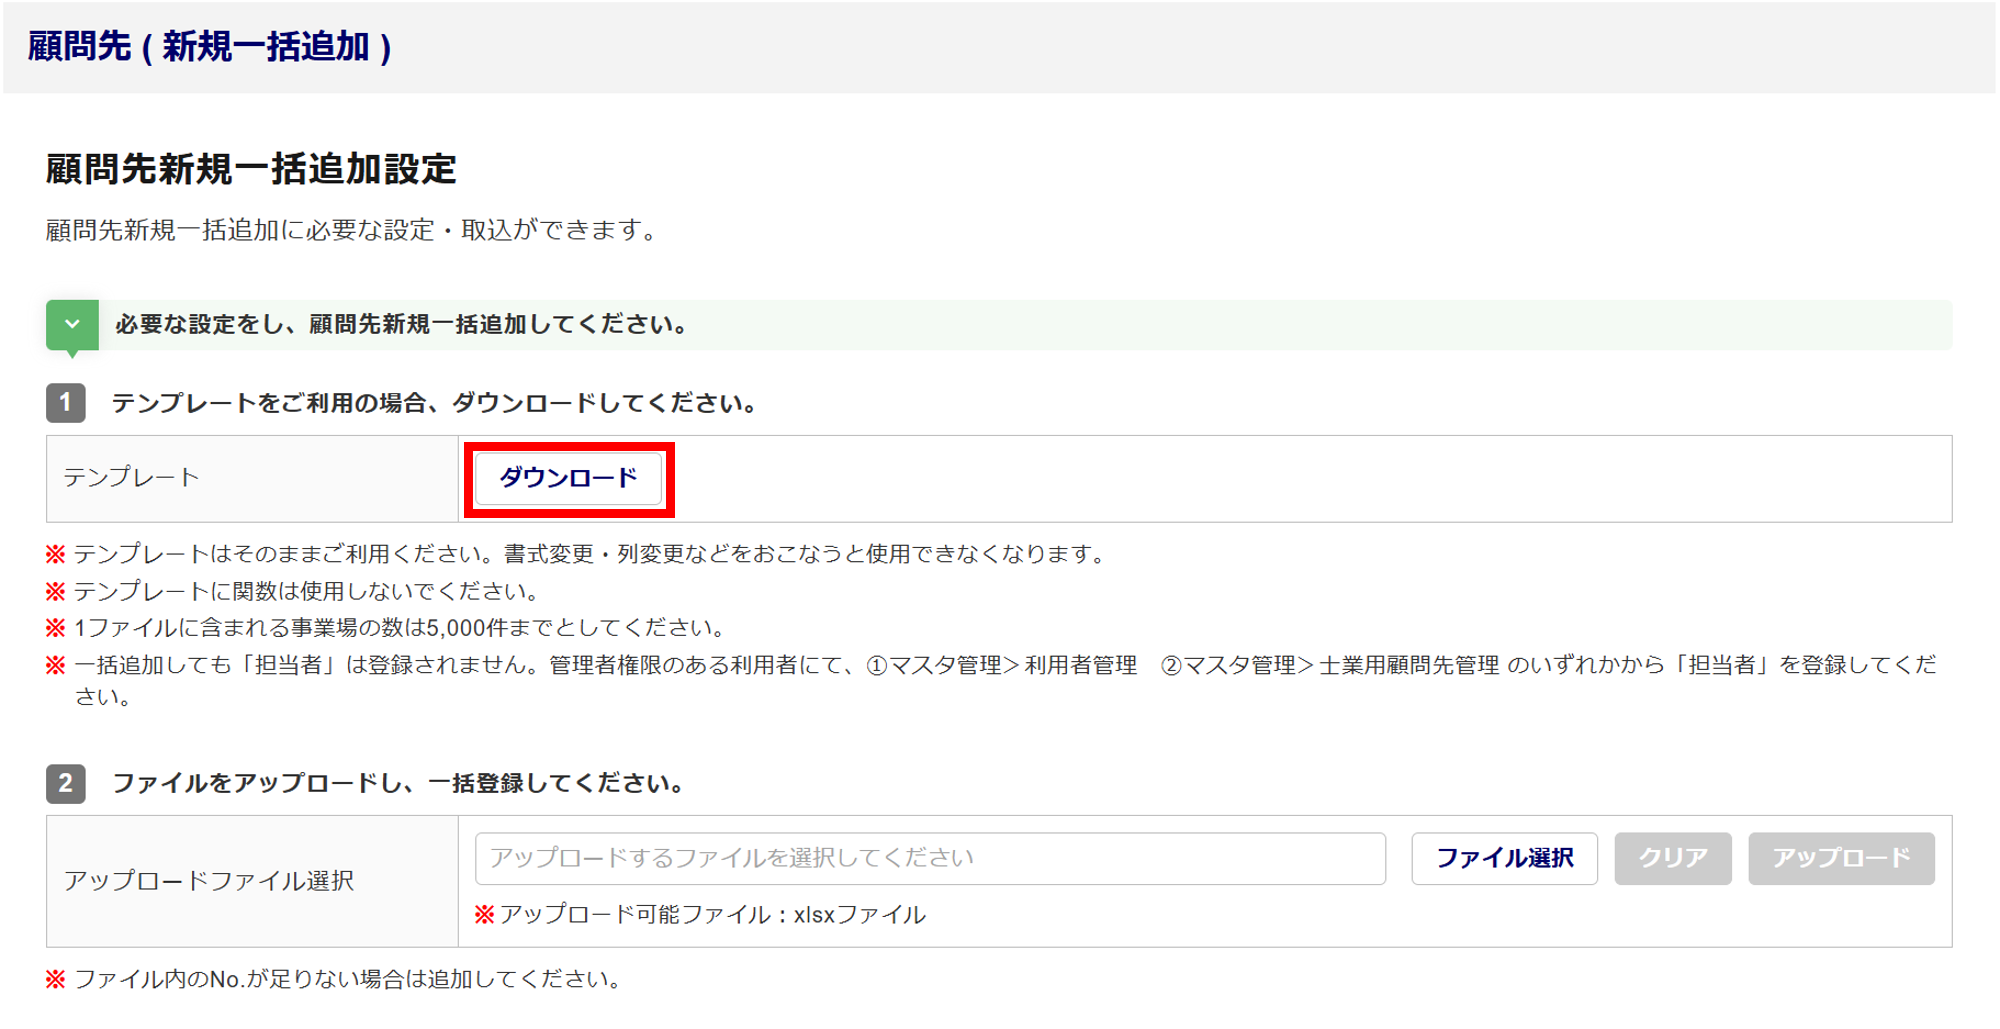Screen dimensions: 2000x1029
Task: Click the ※ mark beside the 5,000件 limit note
Action: (x=56, y=628)
